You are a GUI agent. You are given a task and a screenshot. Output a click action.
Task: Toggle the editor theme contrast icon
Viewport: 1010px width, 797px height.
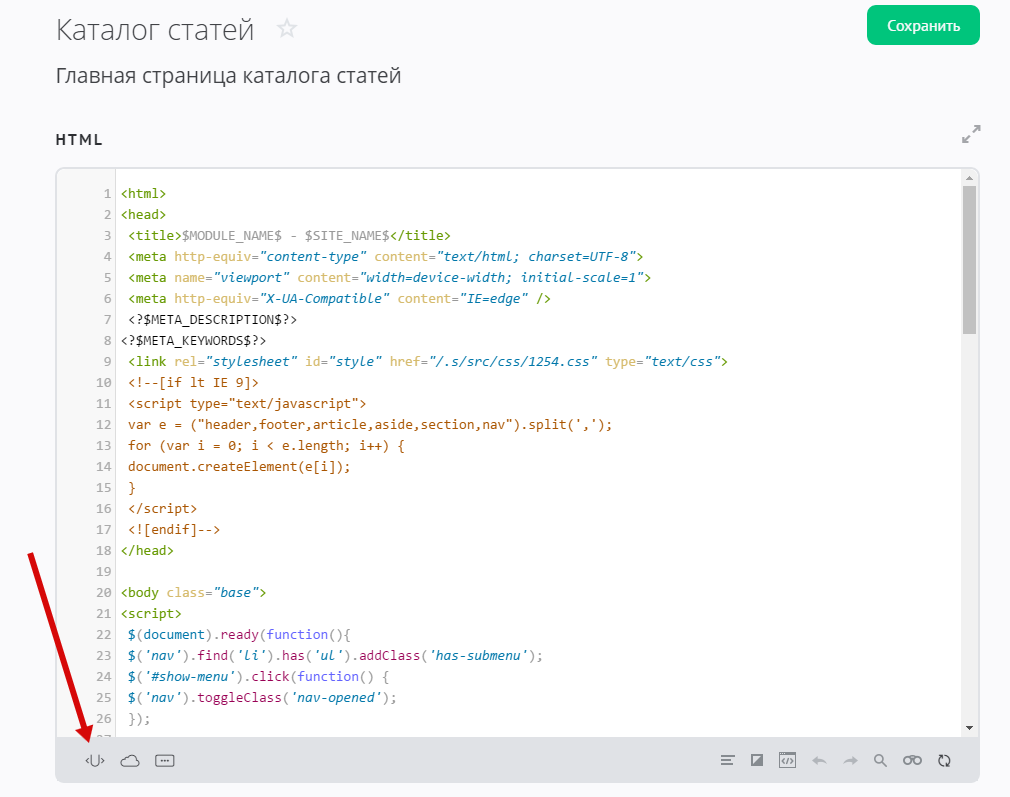(757, 761)
